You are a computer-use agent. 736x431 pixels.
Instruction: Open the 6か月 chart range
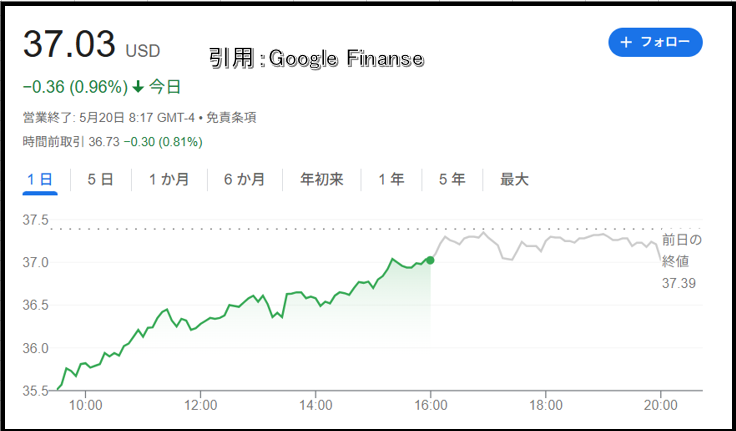245,179
